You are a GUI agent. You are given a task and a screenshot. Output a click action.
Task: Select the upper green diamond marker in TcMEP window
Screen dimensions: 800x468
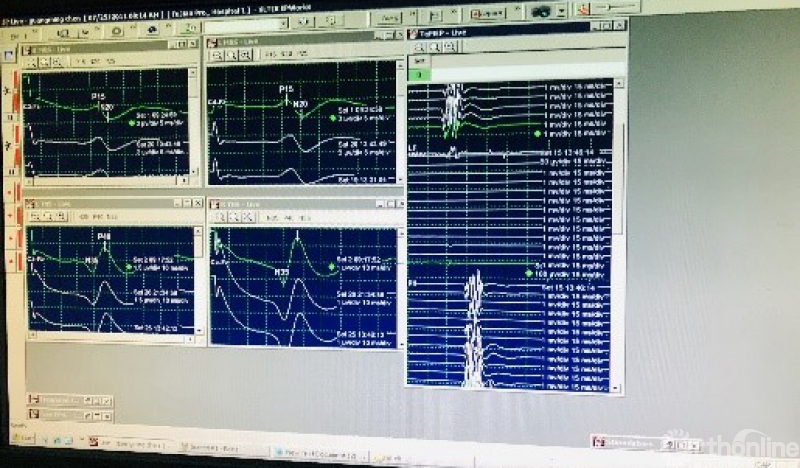[537, 133]
